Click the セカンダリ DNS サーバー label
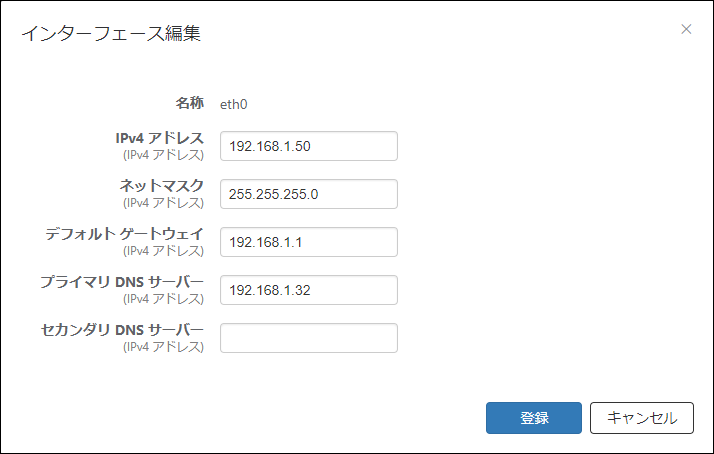The height and width of the screenshot is (454, 714). (x=122, y=330)
